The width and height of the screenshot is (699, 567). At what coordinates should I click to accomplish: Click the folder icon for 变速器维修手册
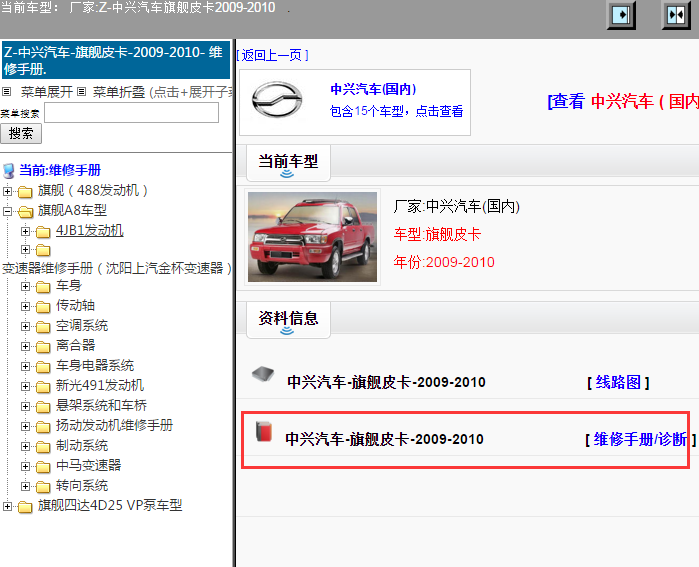coord(43,250)
